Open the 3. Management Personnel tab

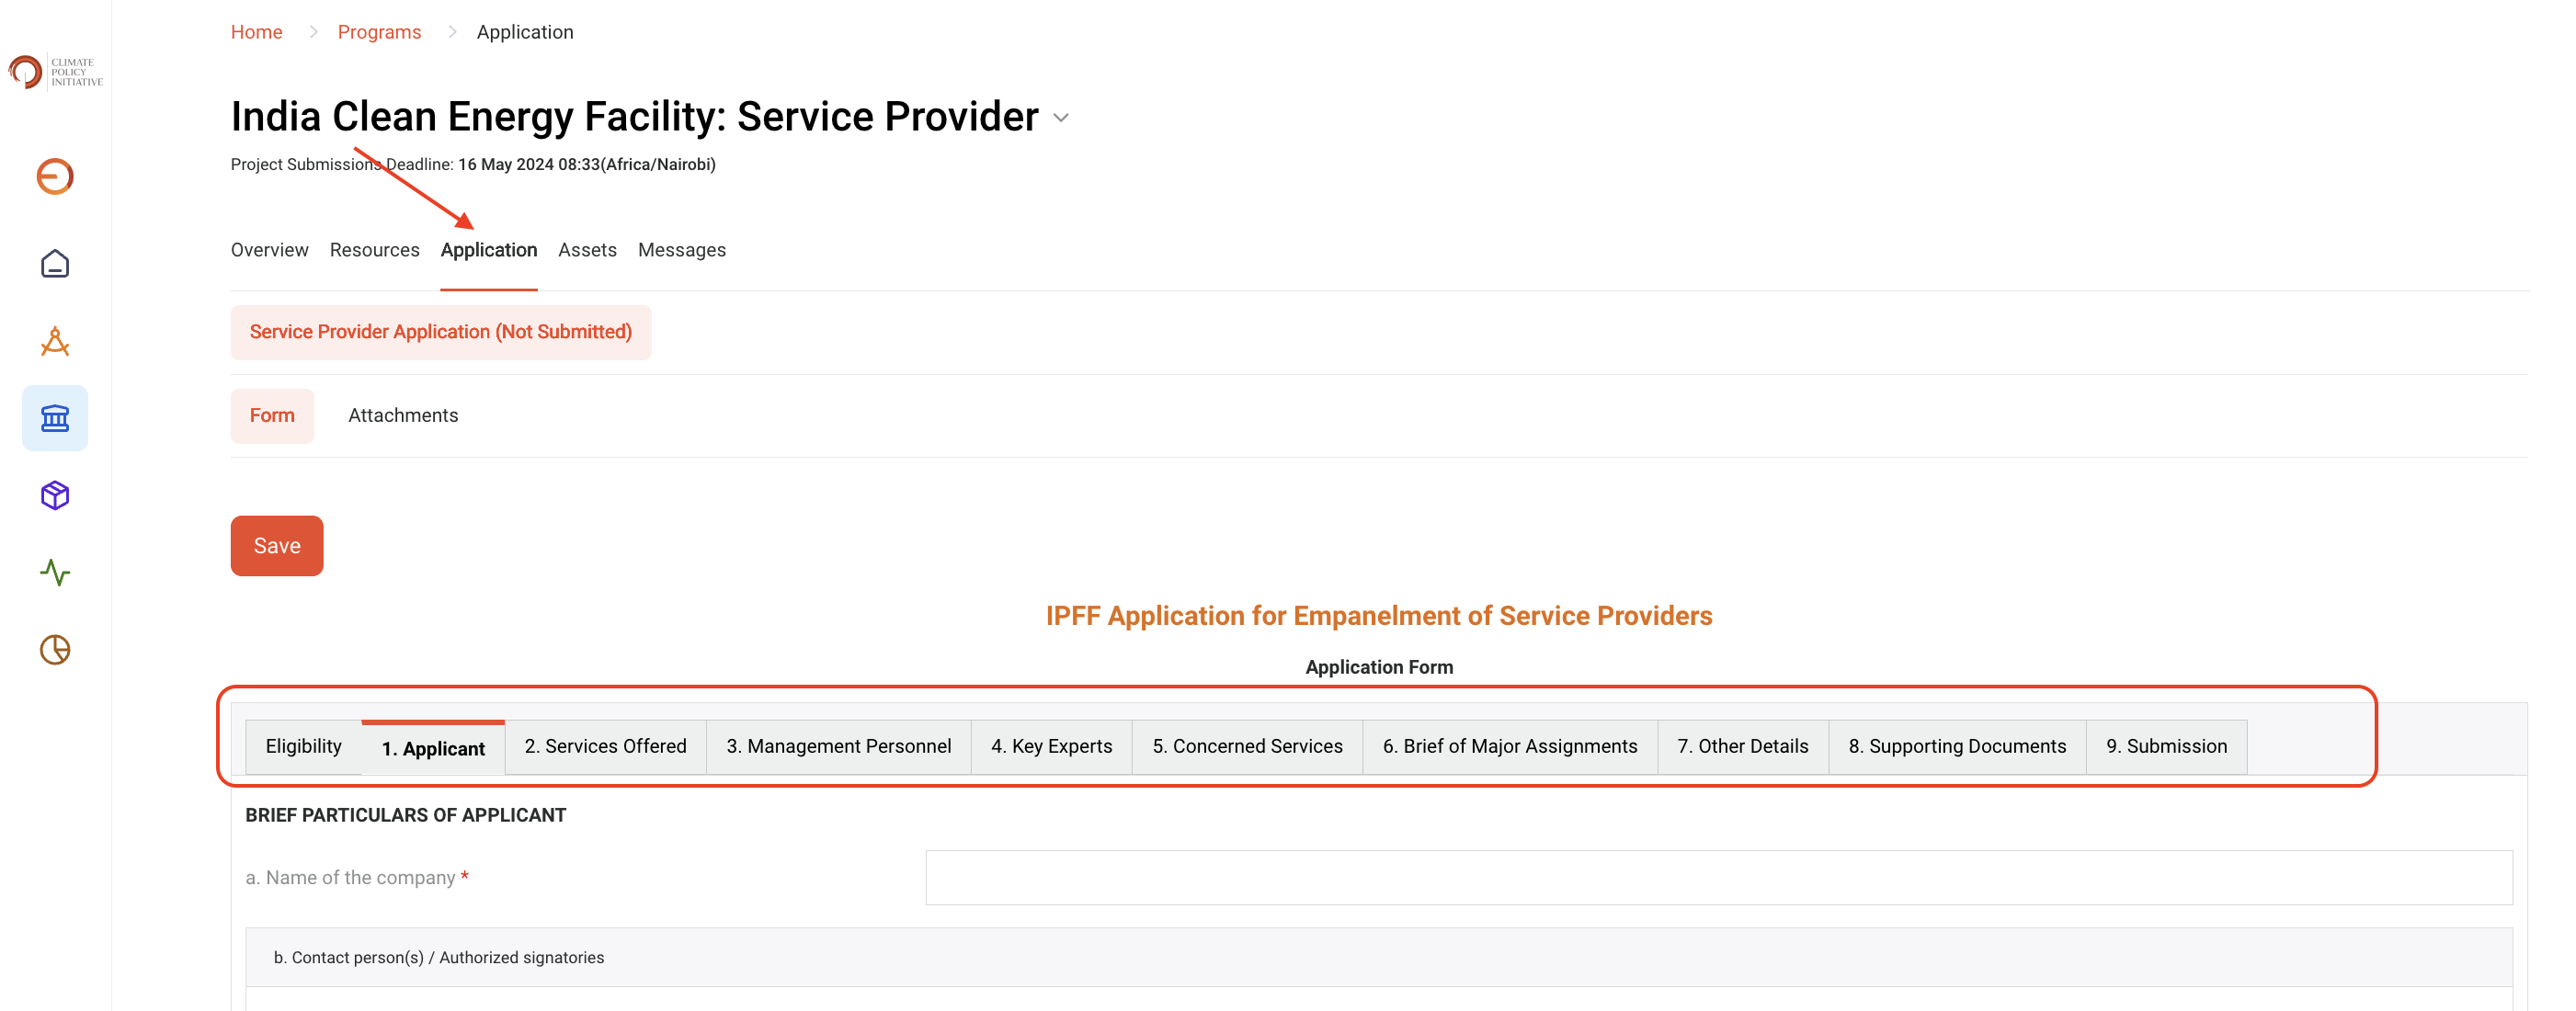(x=838, y=747)
